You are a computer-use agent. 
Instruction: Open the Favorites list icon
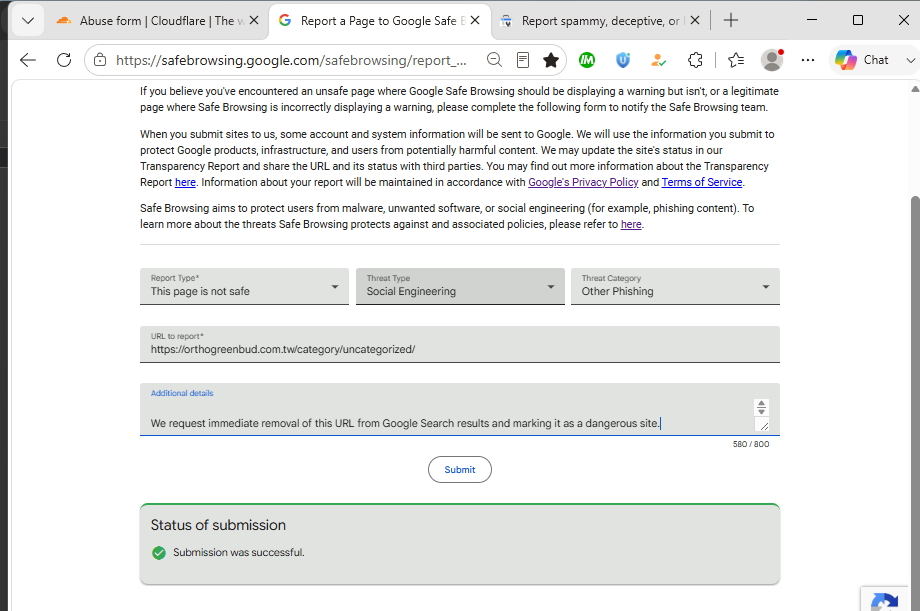736,60
